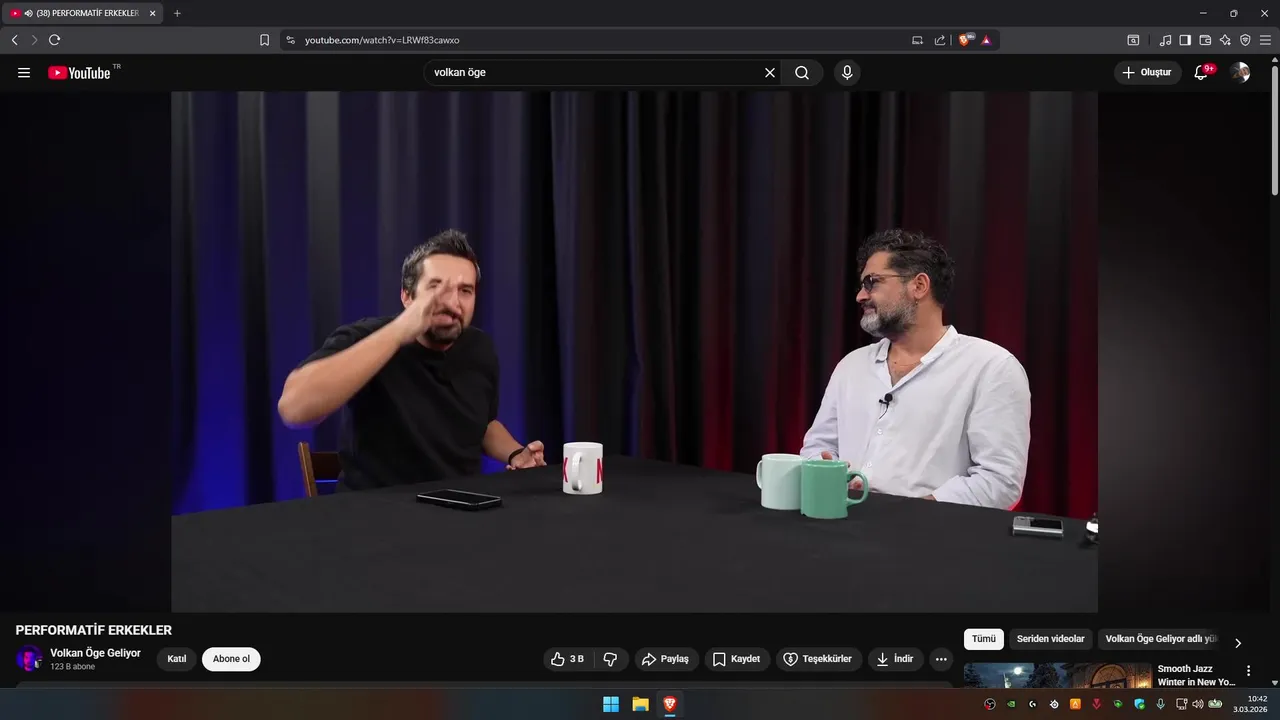Select the Volkan Öge Geliyor adlı chip

point(1161,639)
